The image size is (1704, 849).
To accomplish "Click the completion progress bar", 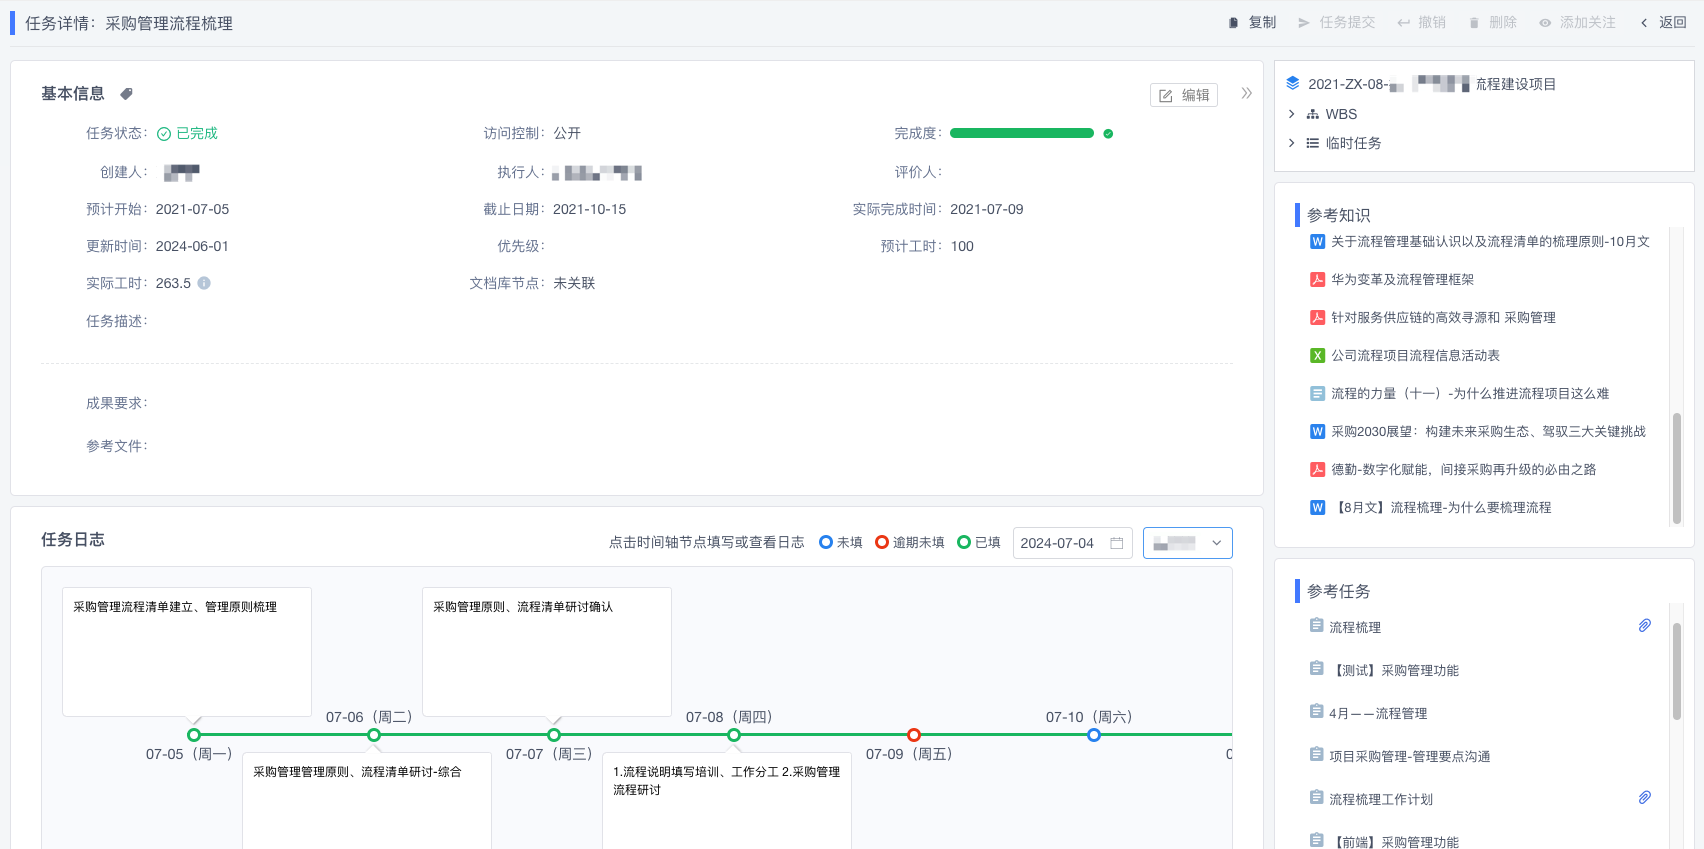I will [x=1022, y=133].
